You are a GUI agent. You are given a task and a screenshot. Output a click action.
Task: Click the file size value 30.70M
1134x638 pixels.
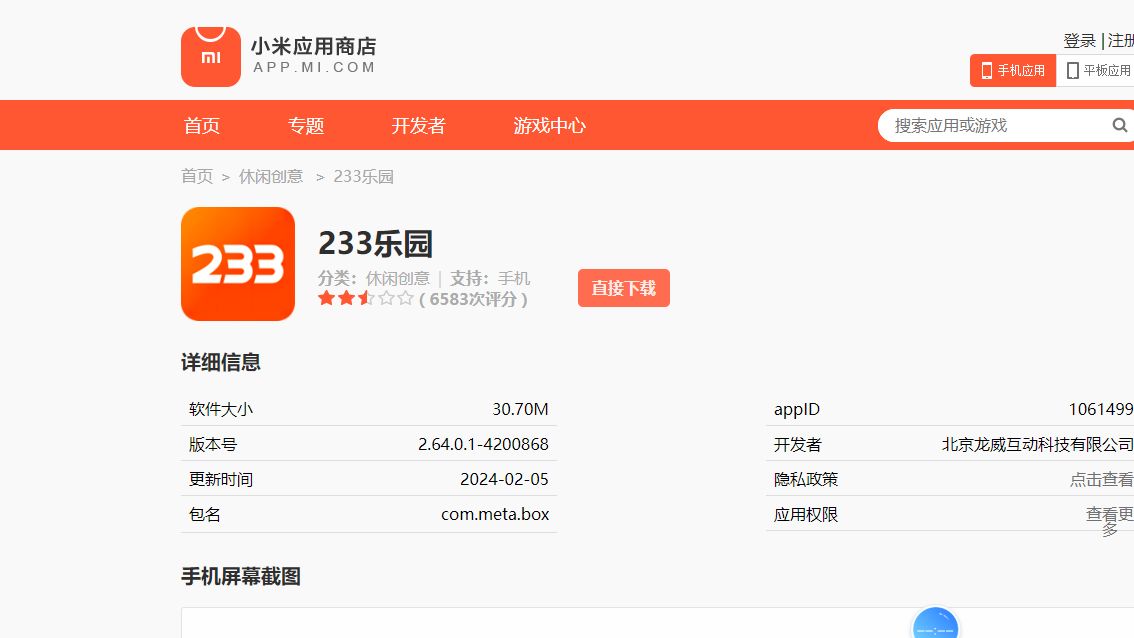point(520,409)
